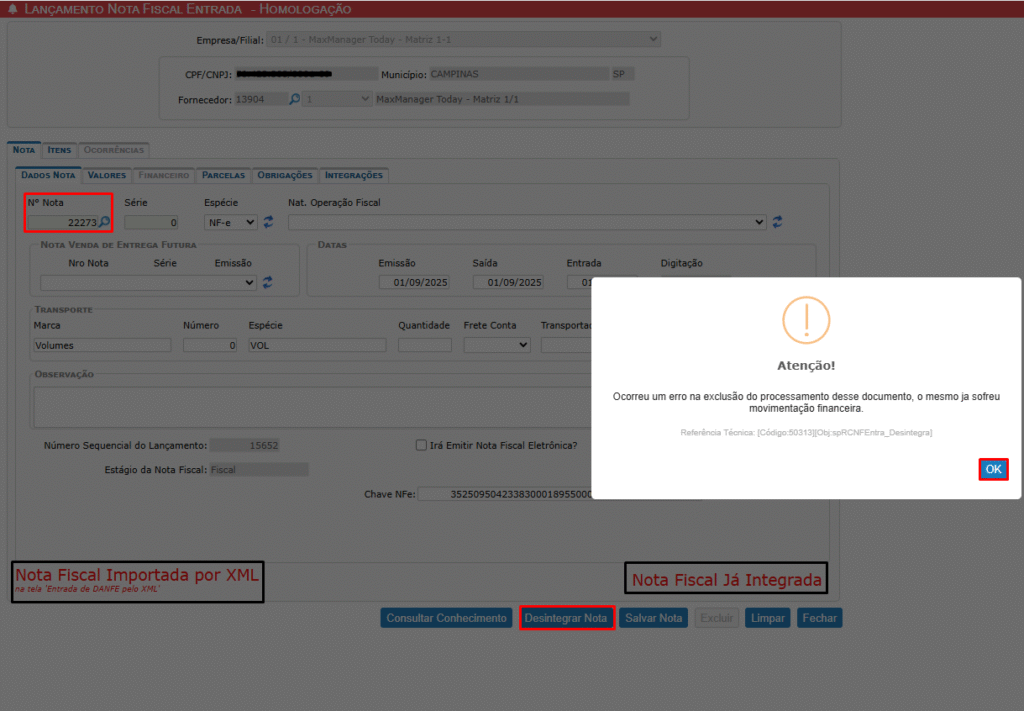This screenshot has width=1024, height=711.
Task: Open the Empresa/Filial dropdown
Action: point(463,40)
